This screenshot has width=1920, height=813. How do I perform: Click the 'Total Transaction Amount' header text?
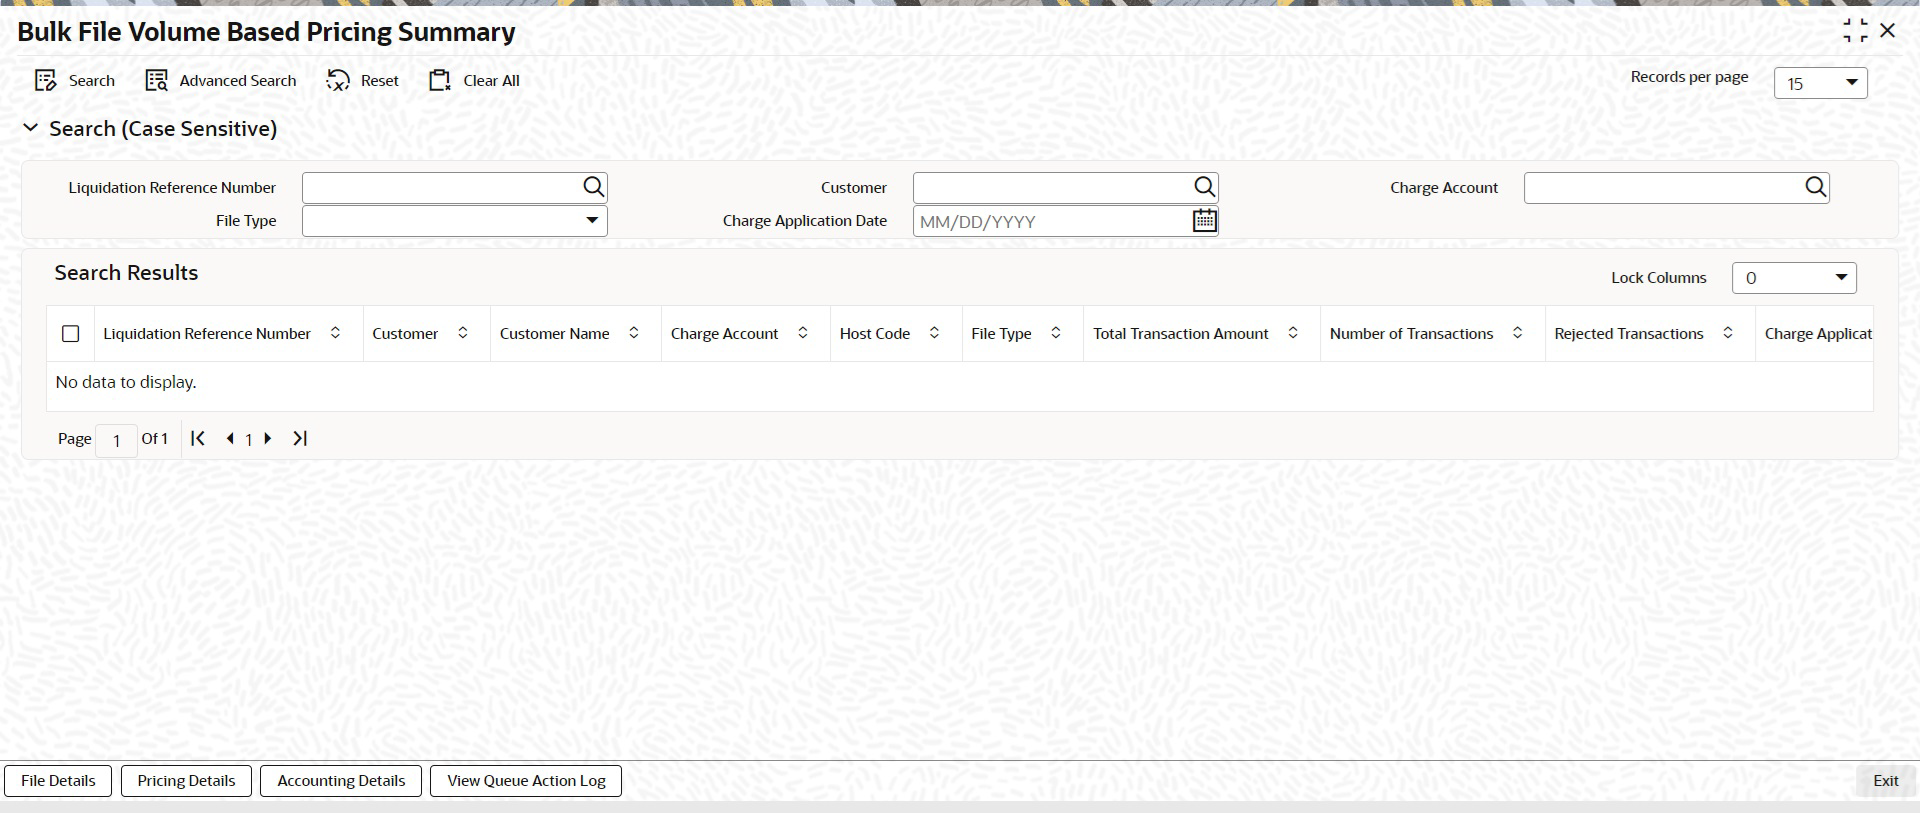click(x=1181, y=334)
